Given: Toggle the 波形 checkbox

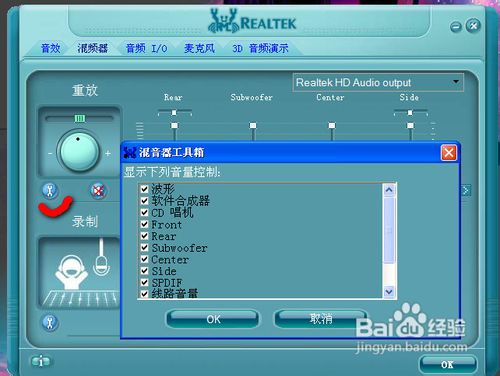Looking at the screenshot, I should 144,189.
